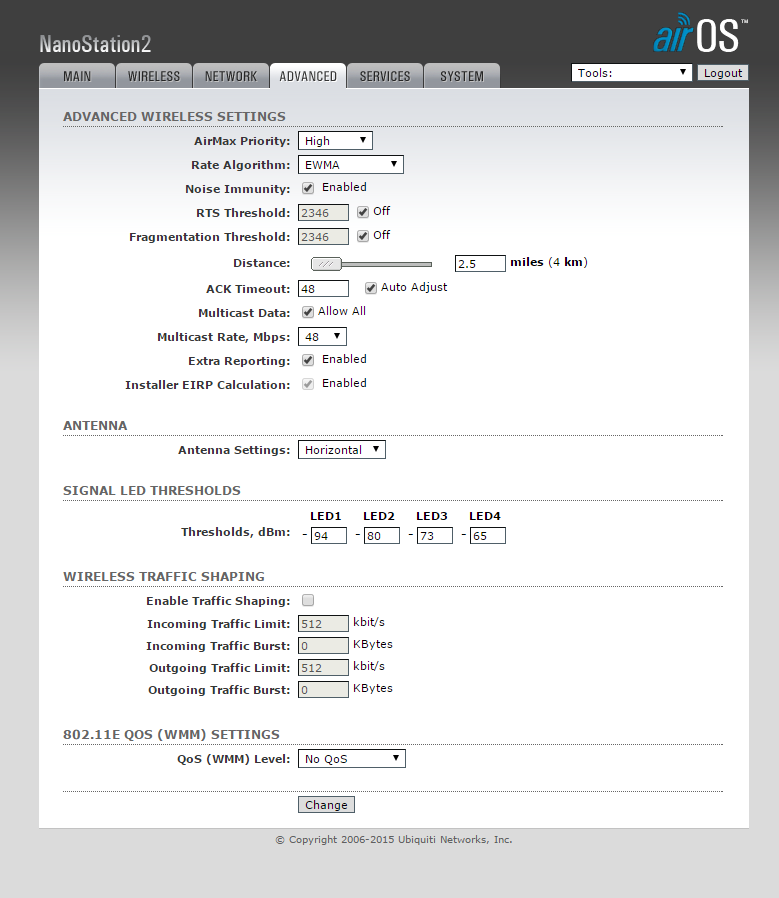This screenshot has width=779, height=898.
Task: Toggle ACK Timeout Auto Adjust checkbox
Action: 371,288
